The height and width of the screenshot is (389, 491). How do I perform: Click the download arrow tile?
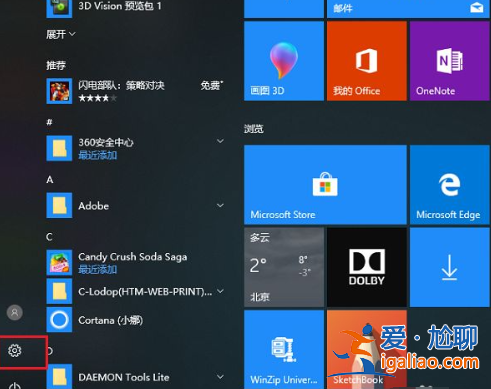point(450,267)
